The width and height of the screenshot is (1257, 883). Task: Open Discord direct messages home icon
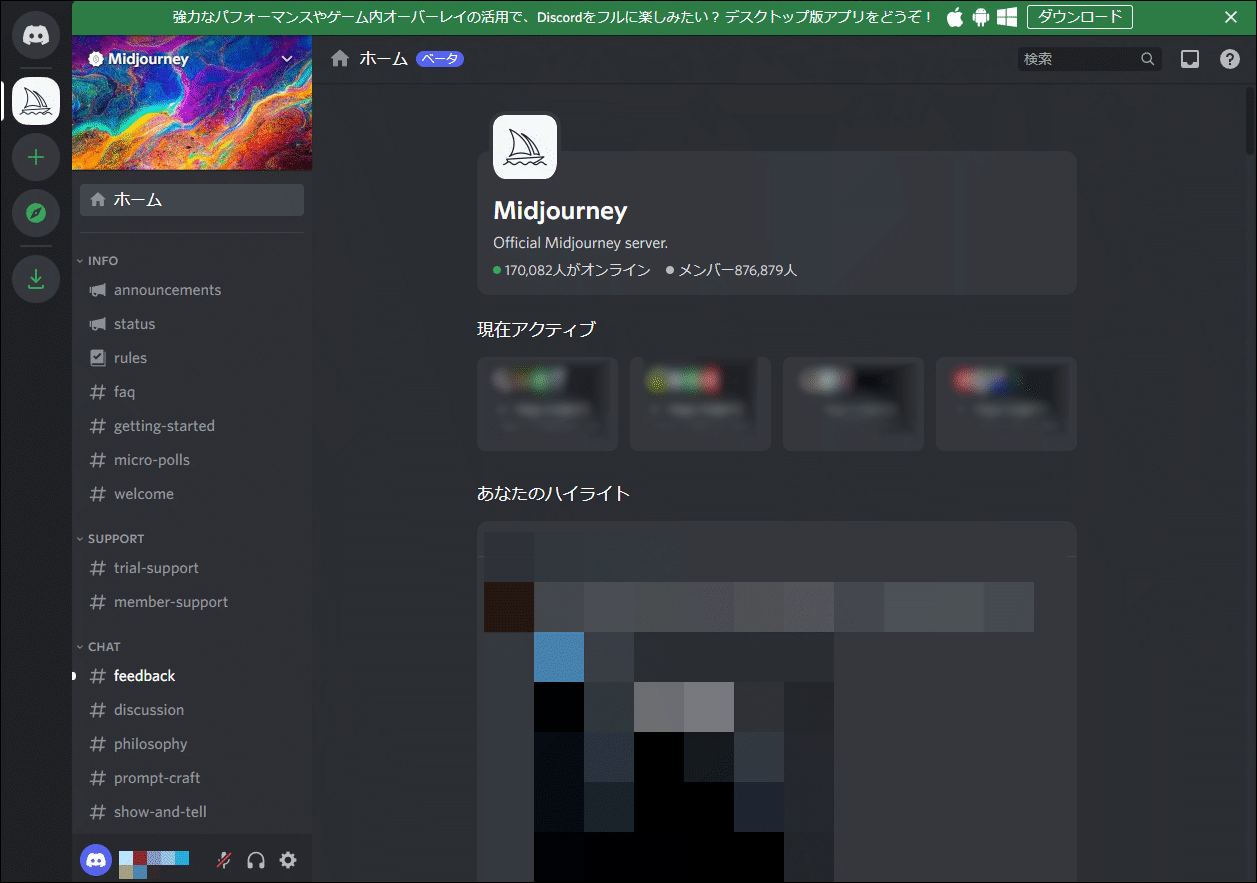pos(36,35)
